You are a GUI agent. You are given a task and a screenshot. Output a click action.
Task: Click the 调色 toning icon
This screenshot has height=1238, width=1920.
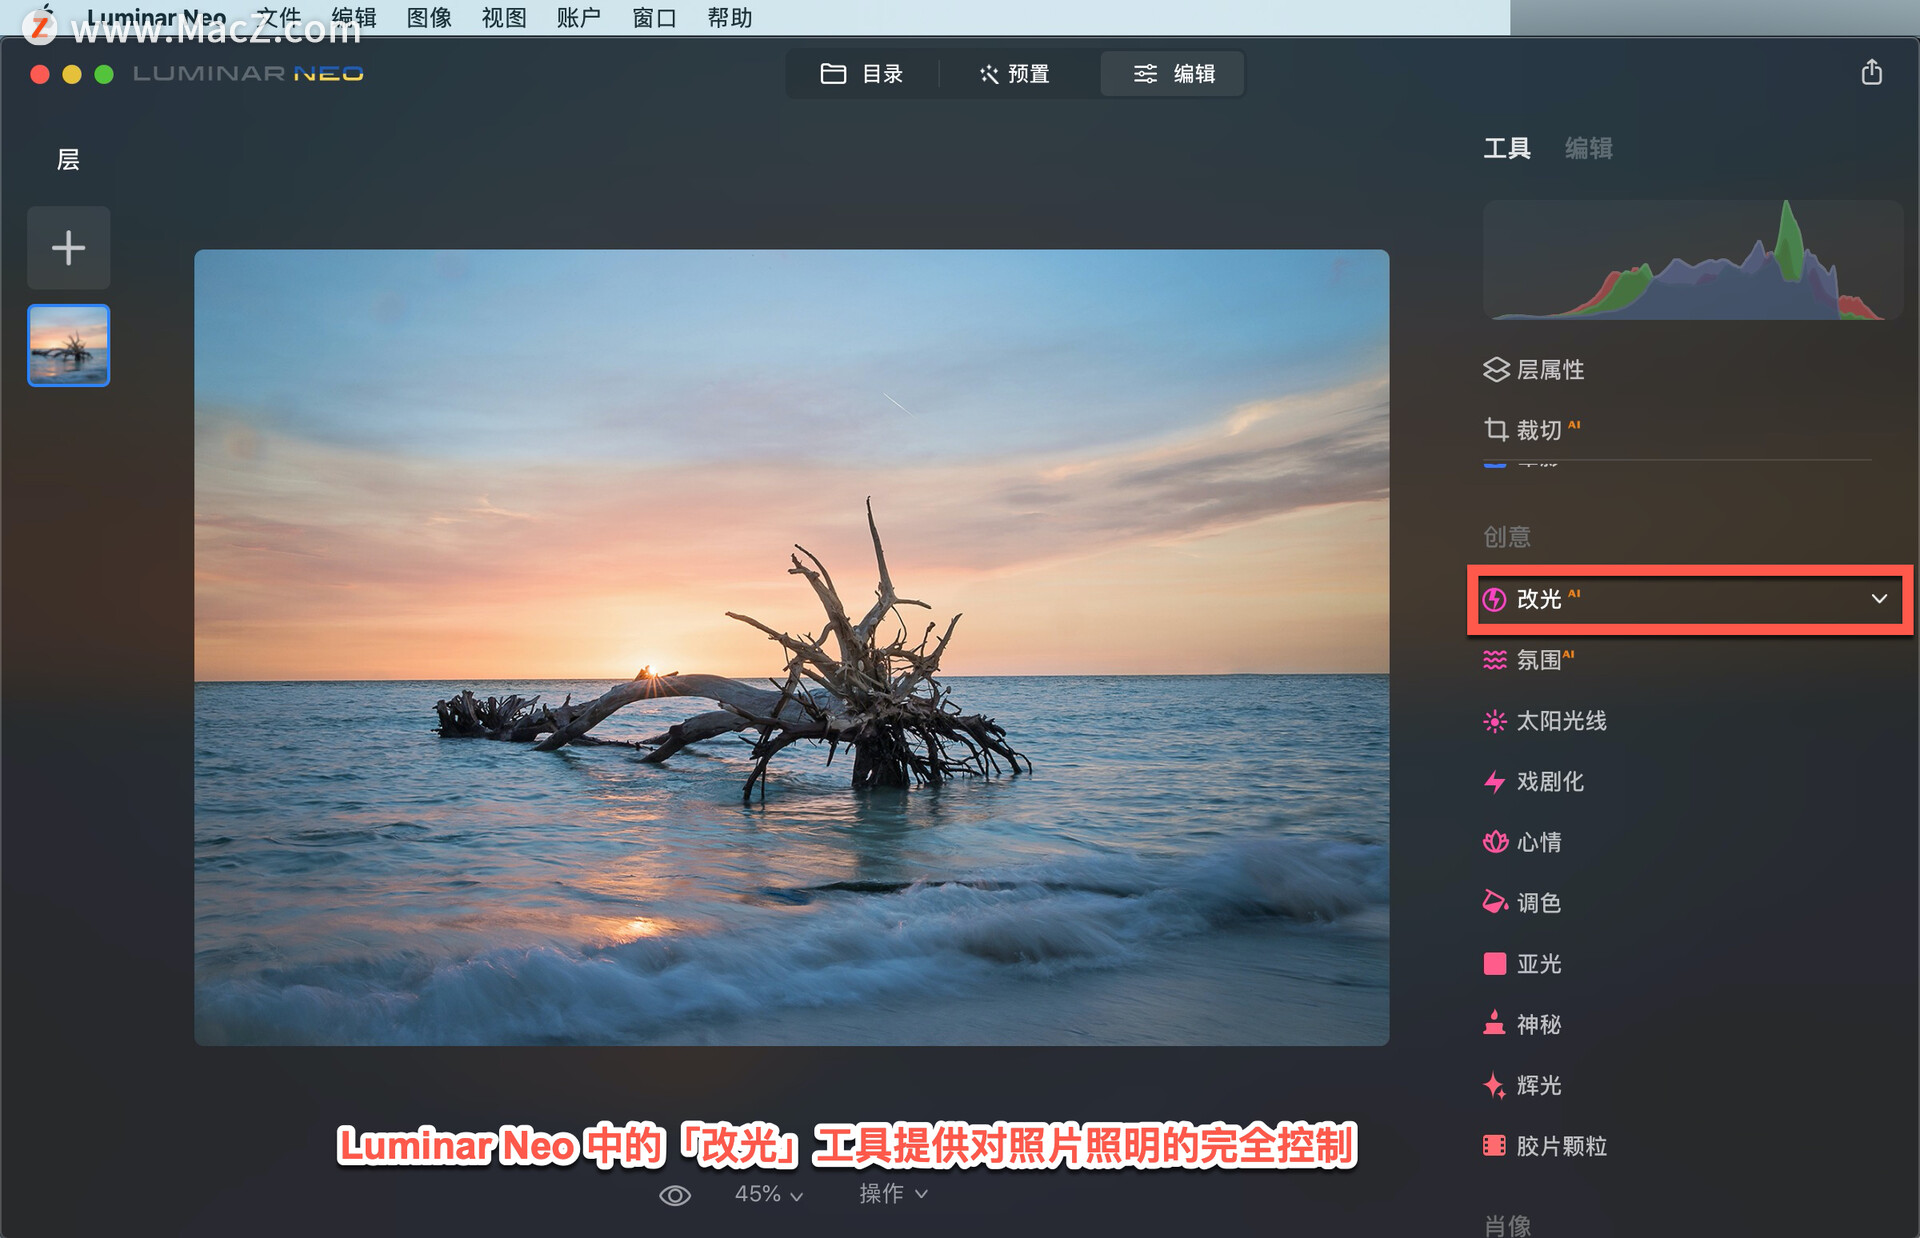[1494, 903]
